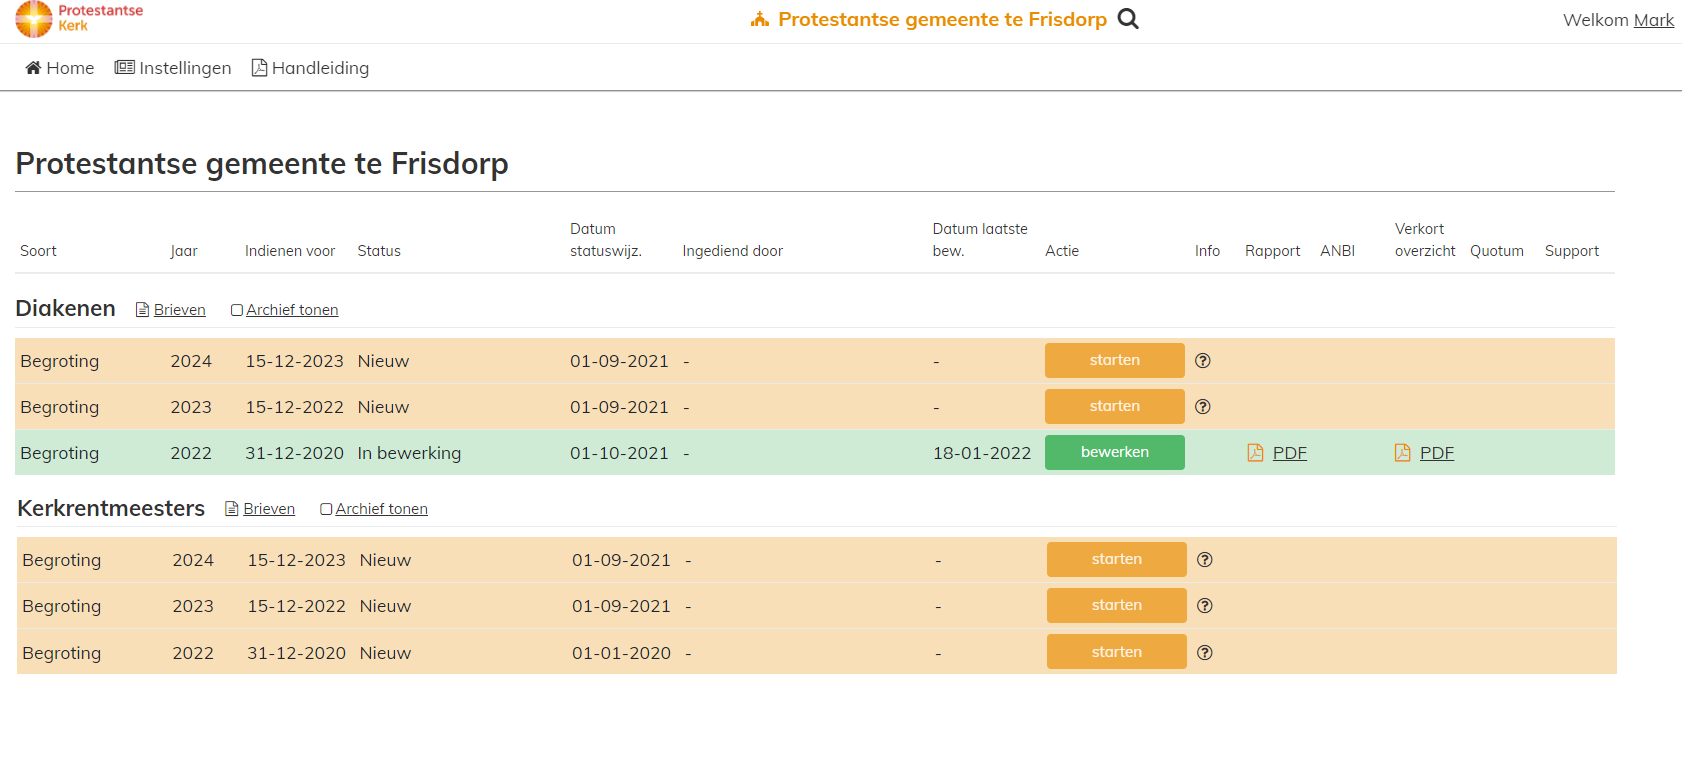Open Brieven link next to Kerkrentmeesters
This screenshot has width=1682, height=767.
269,509
